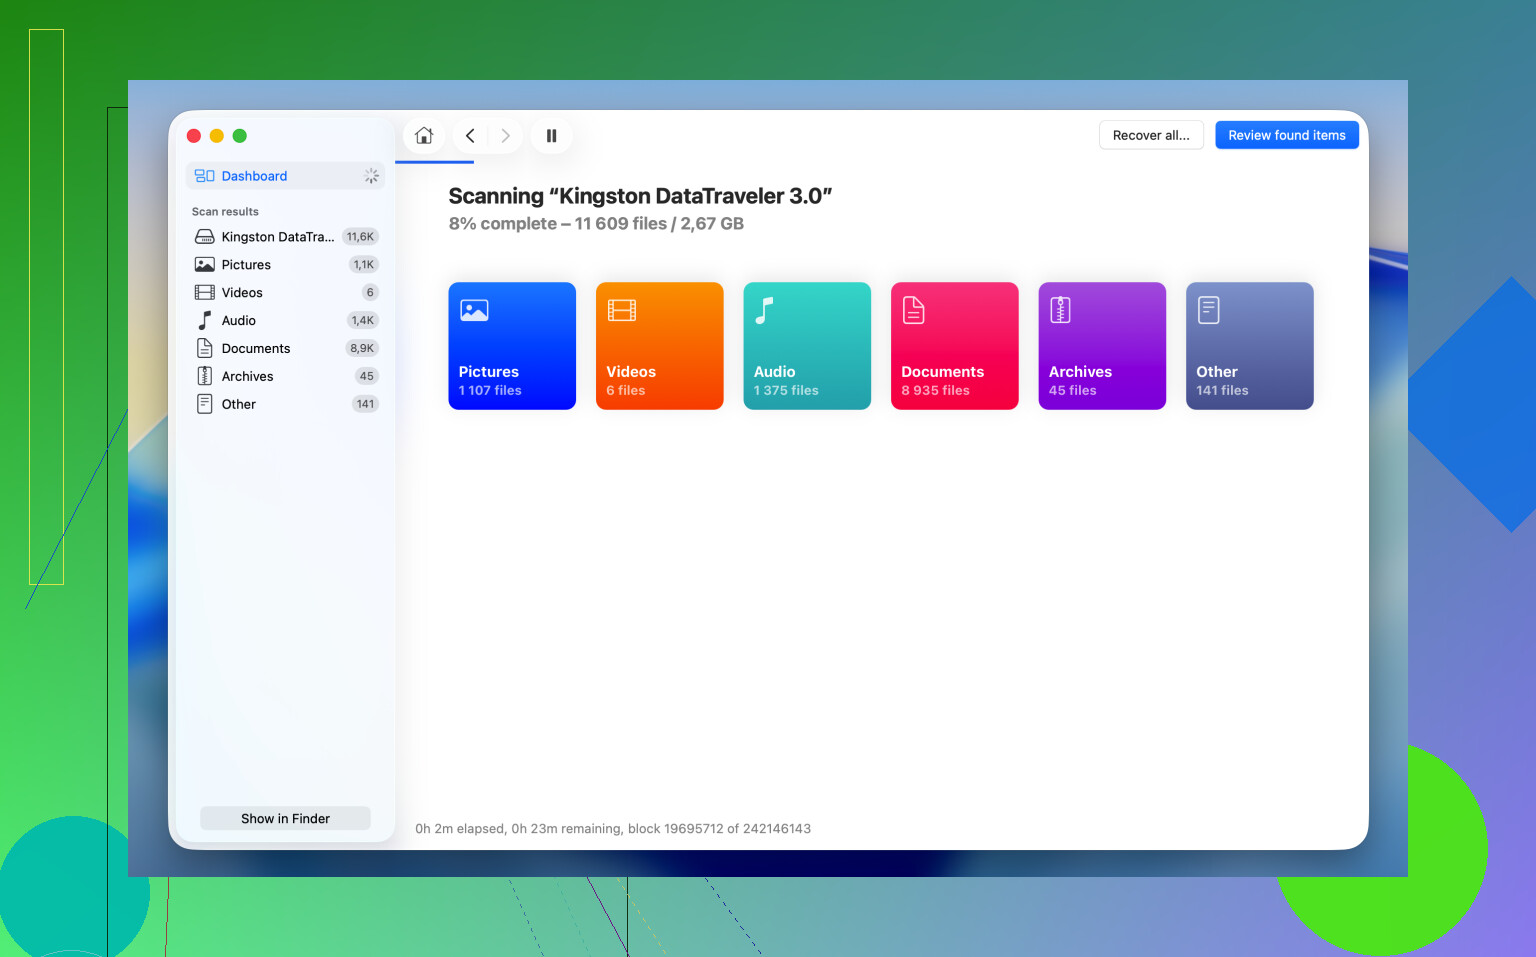The height and width of the screenshot is (957, 1536).
Task: Open Documents in the scan results sidebar
Action: [x=286, y=349]
